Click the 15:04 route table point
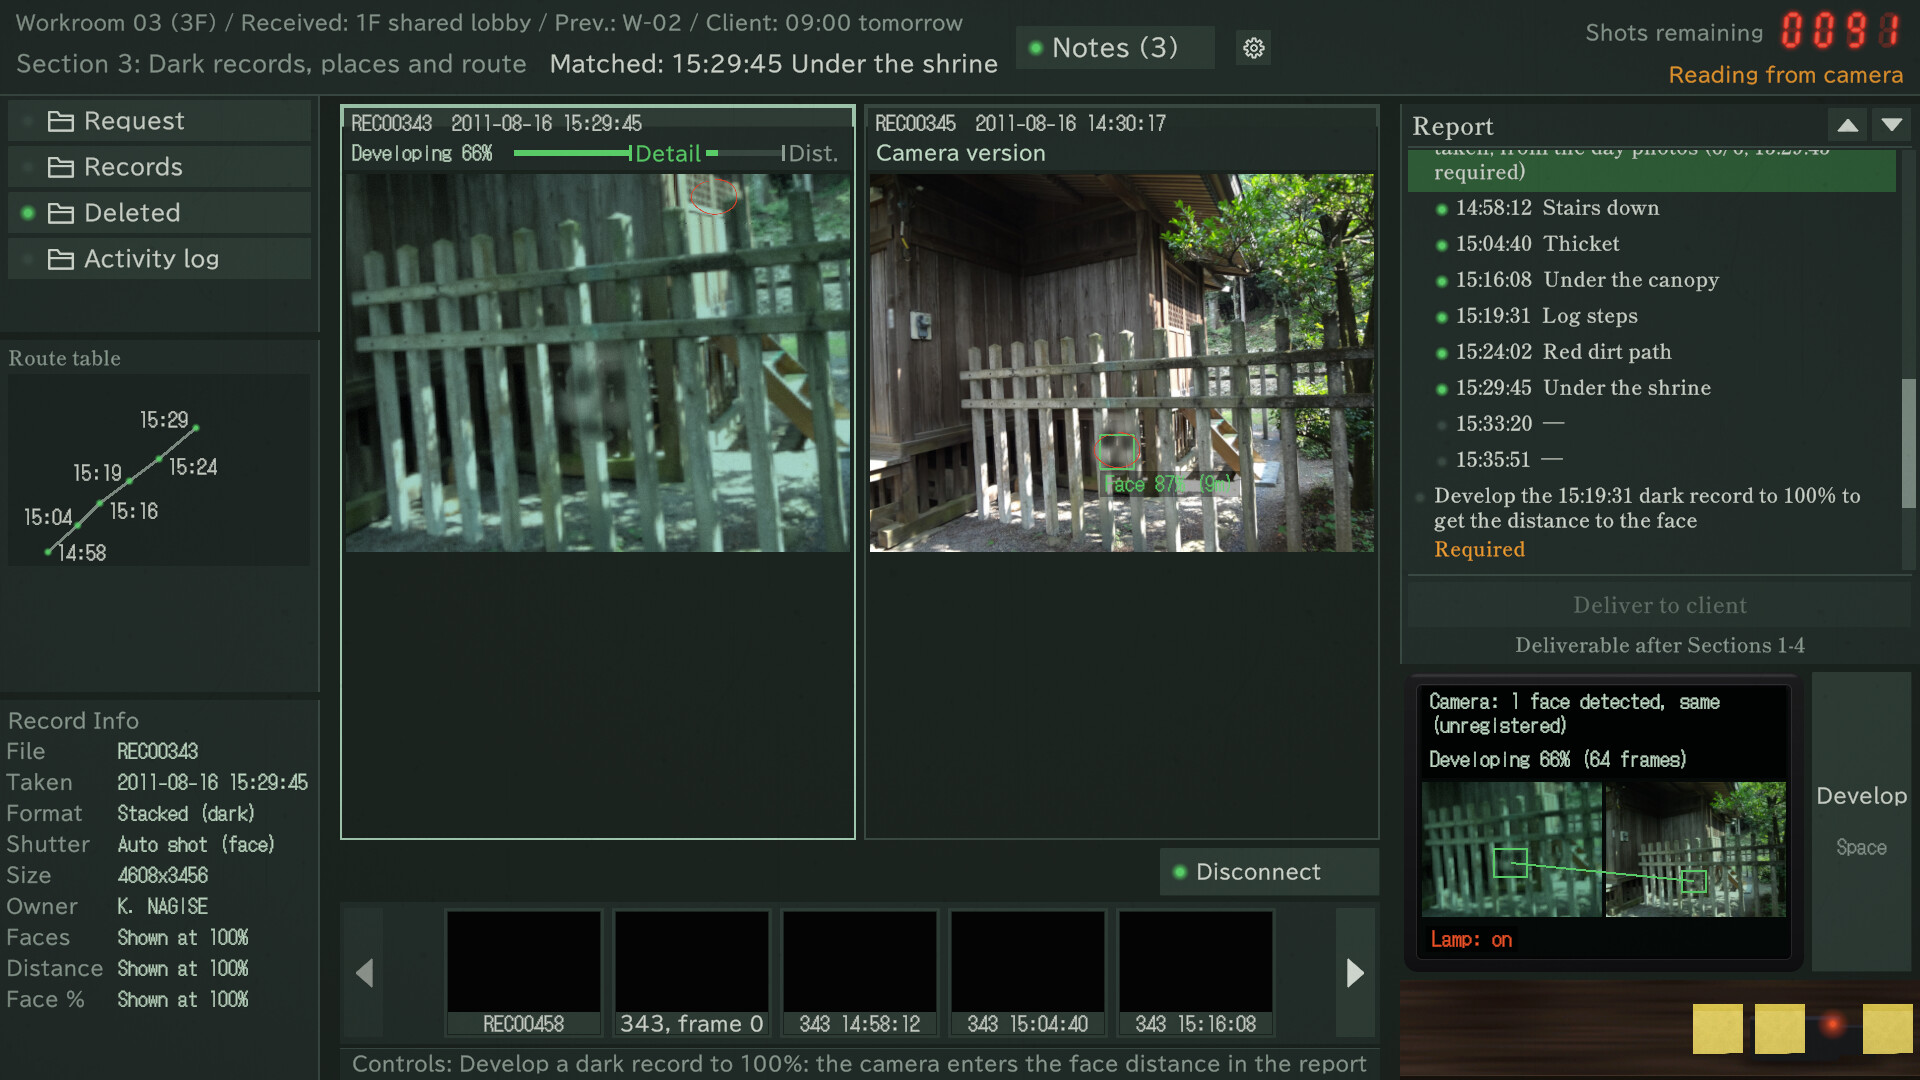Viewport: 1920px width, 1080px height. click(x=78, y=523)
